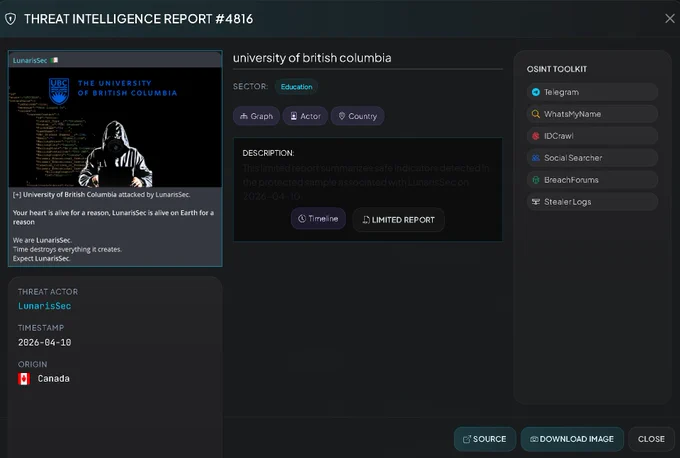Viewport: 680px width, 458px height.
Task: Click the document icon on LIMITED REPORT
Action: coord(366,220)
